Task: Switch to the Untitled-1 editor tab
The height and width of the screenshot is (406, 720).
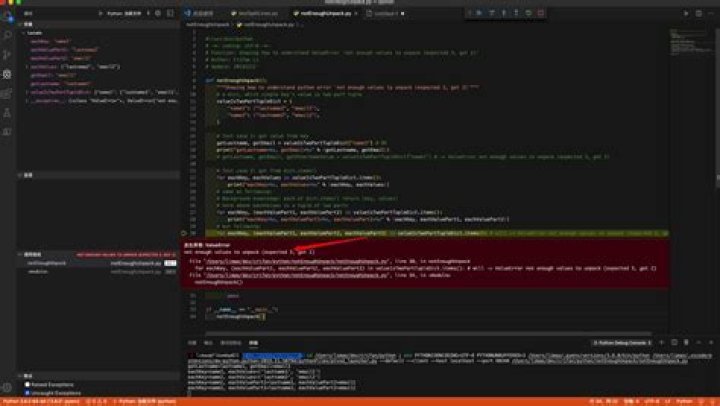Action: point(385,13)
